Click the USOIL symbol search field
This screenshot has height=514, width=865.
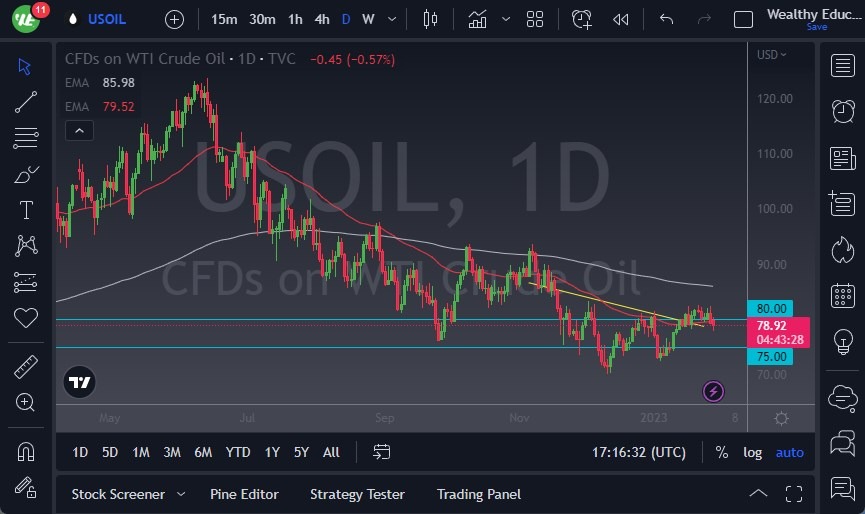[x=107, y=19]
